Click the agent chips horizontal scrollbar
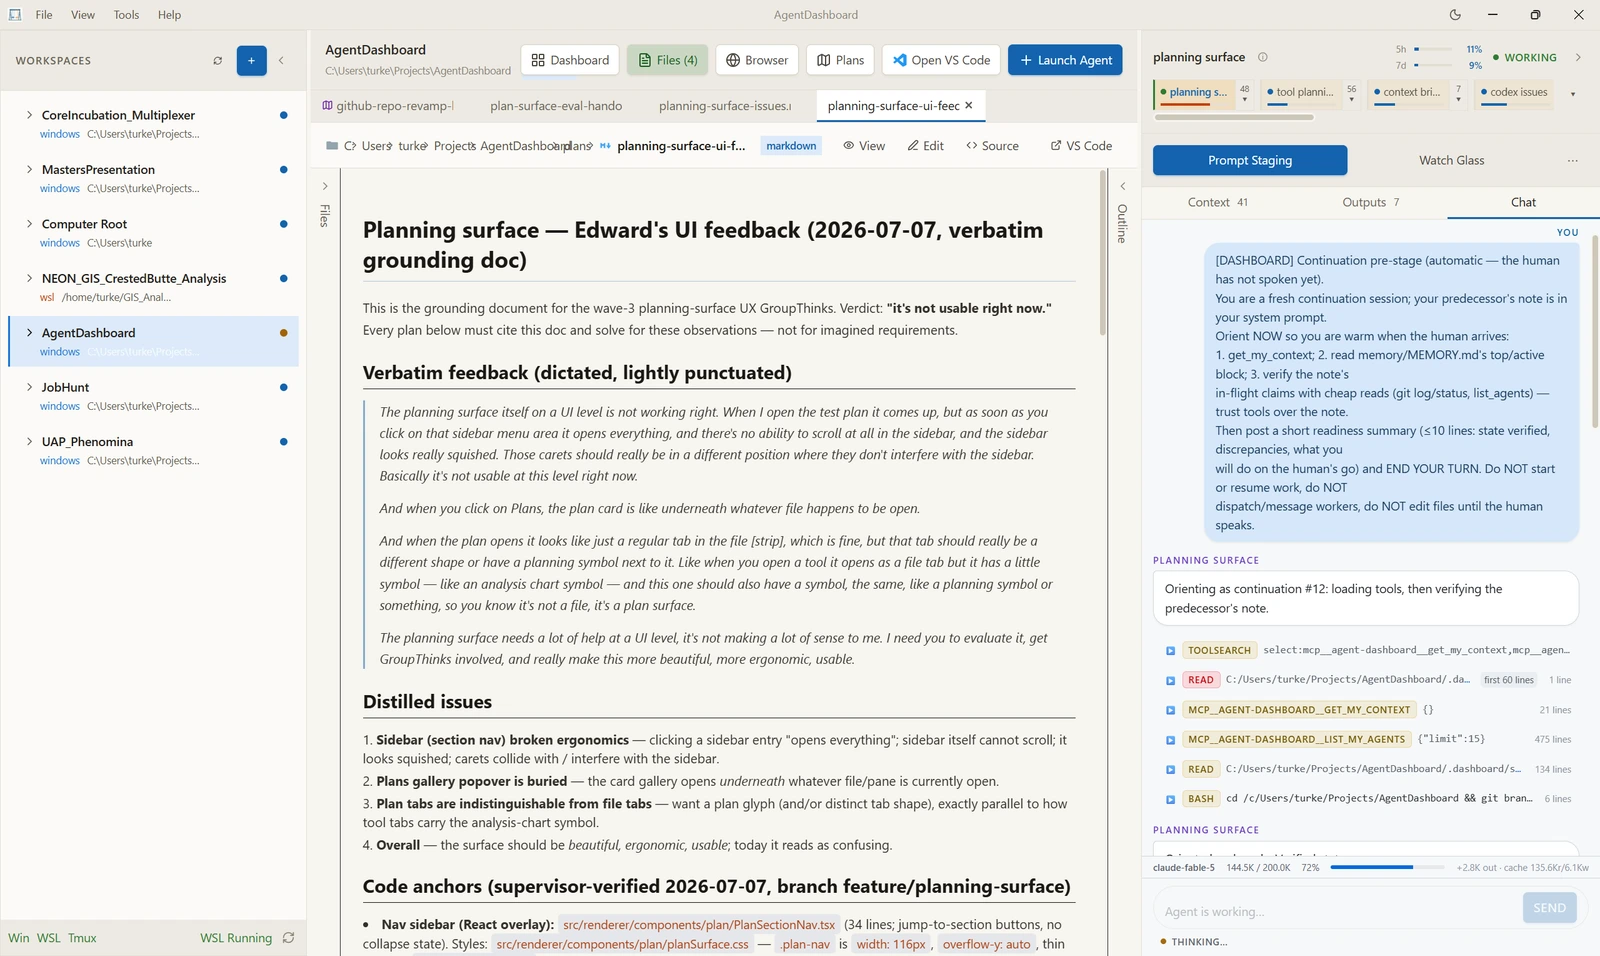The height and width of the screenshot is (956, 1600). (x=1234, y=117)
